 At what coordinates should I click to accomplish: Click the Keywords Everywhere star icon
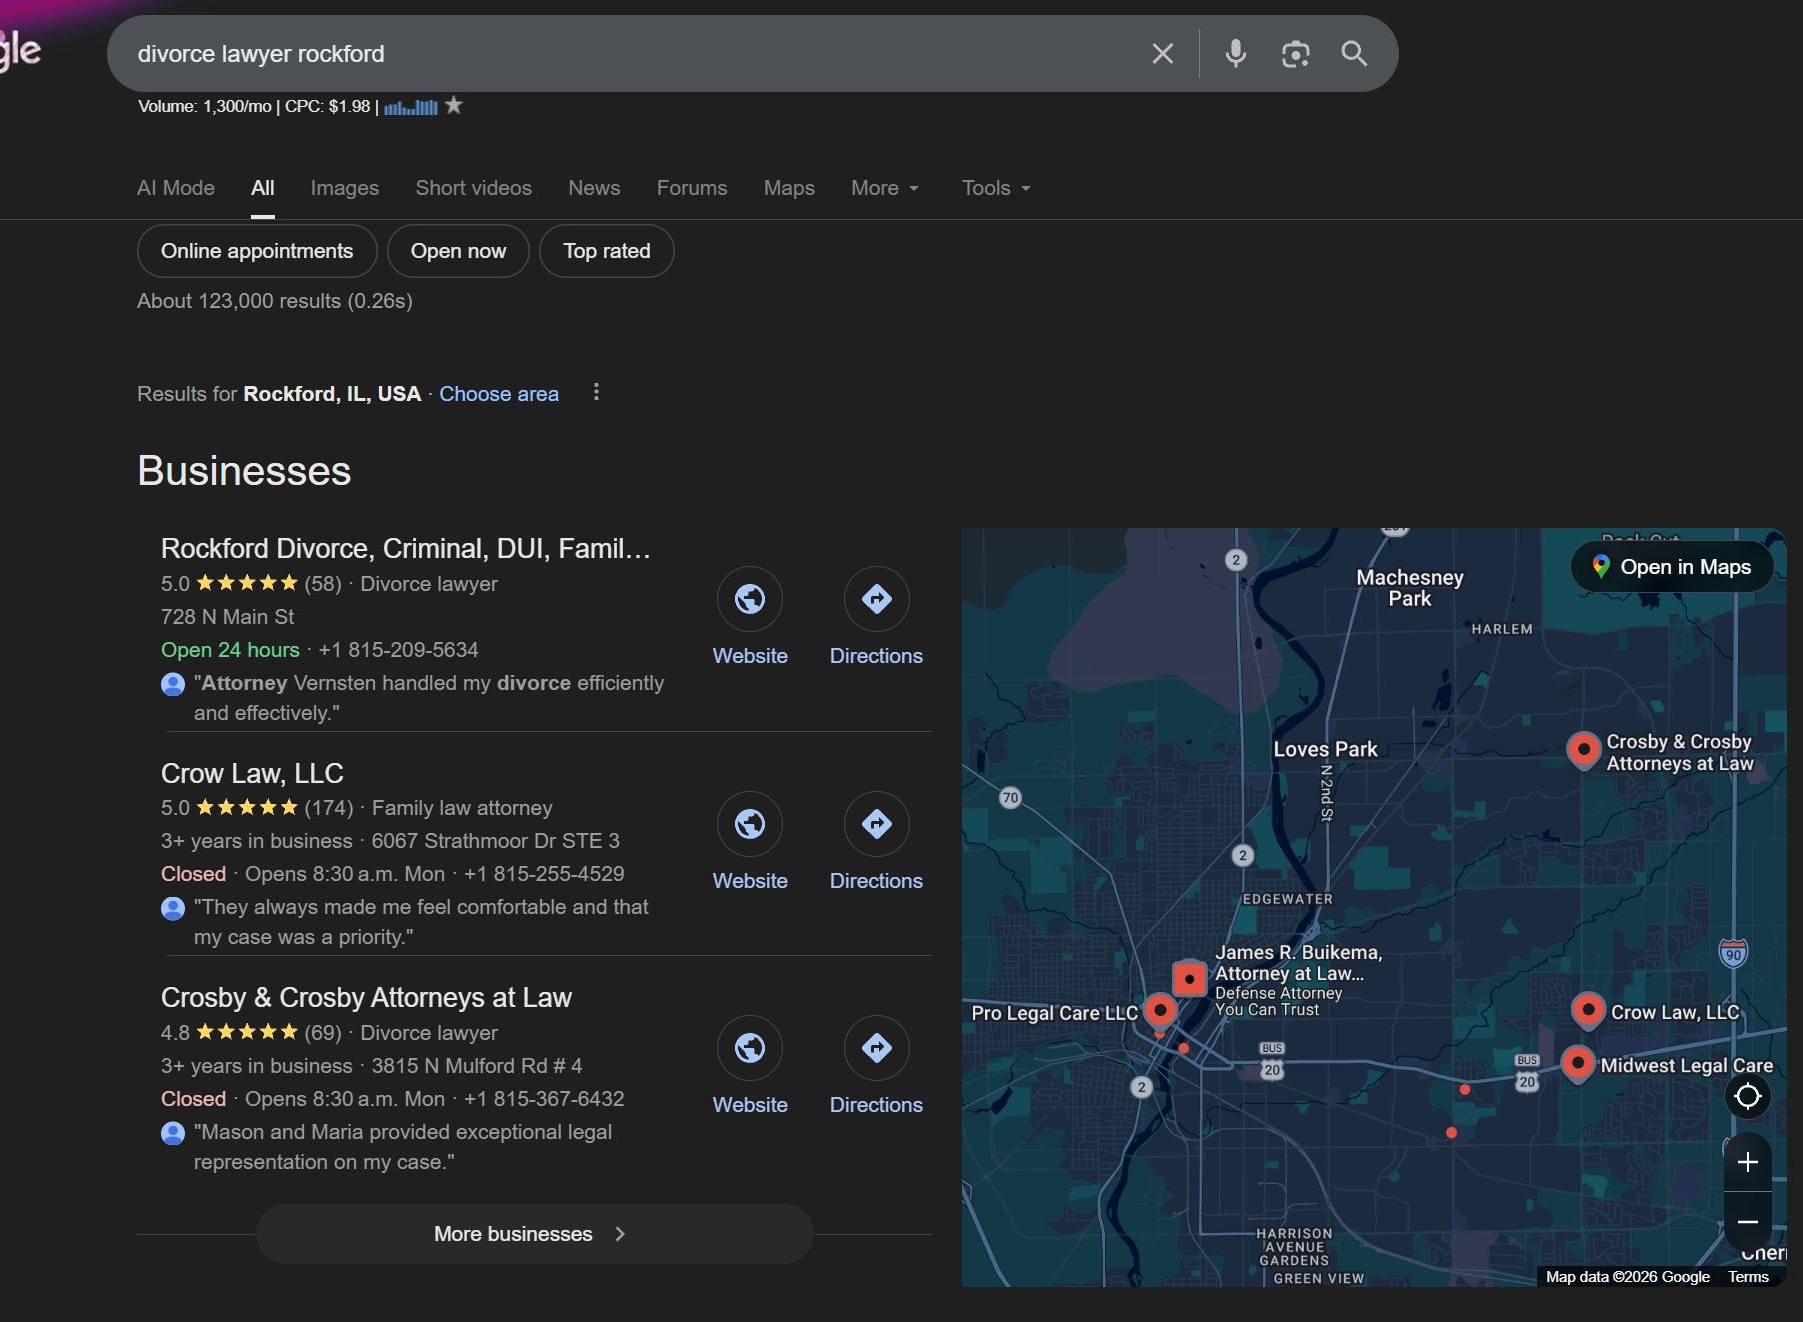point(453,105)
